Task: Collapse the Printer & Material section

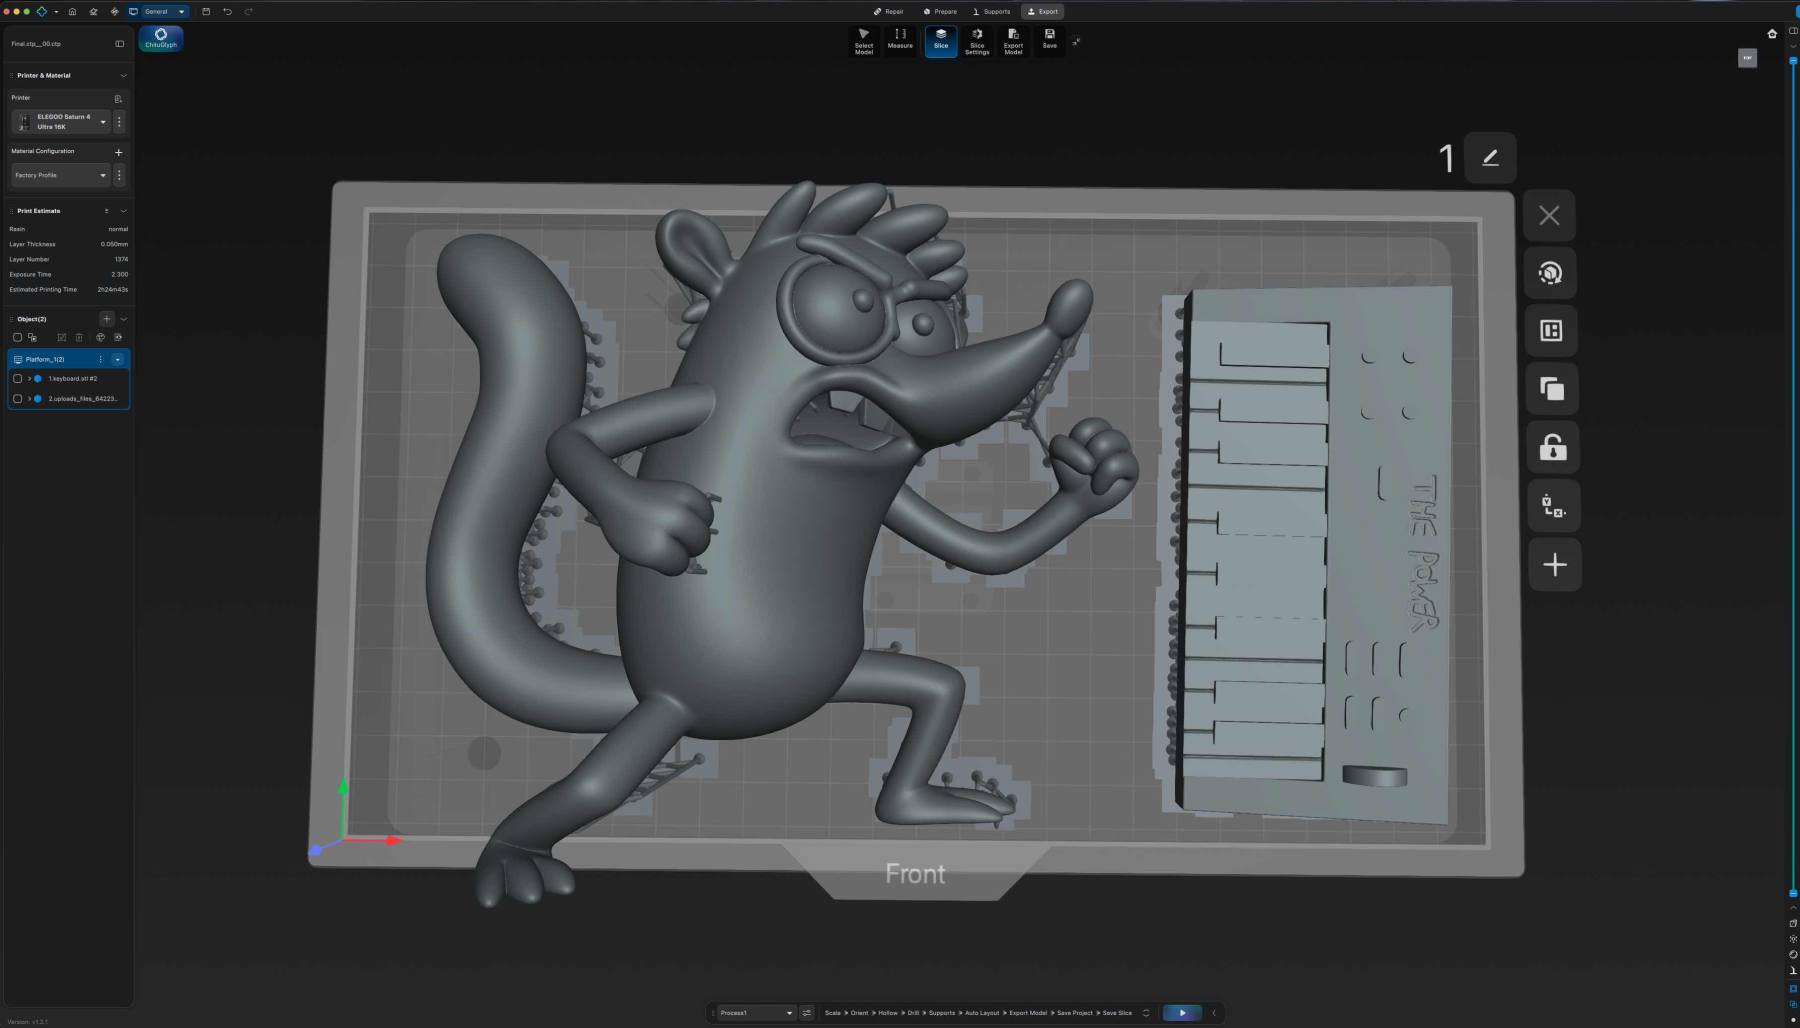Action: (124, 76)
